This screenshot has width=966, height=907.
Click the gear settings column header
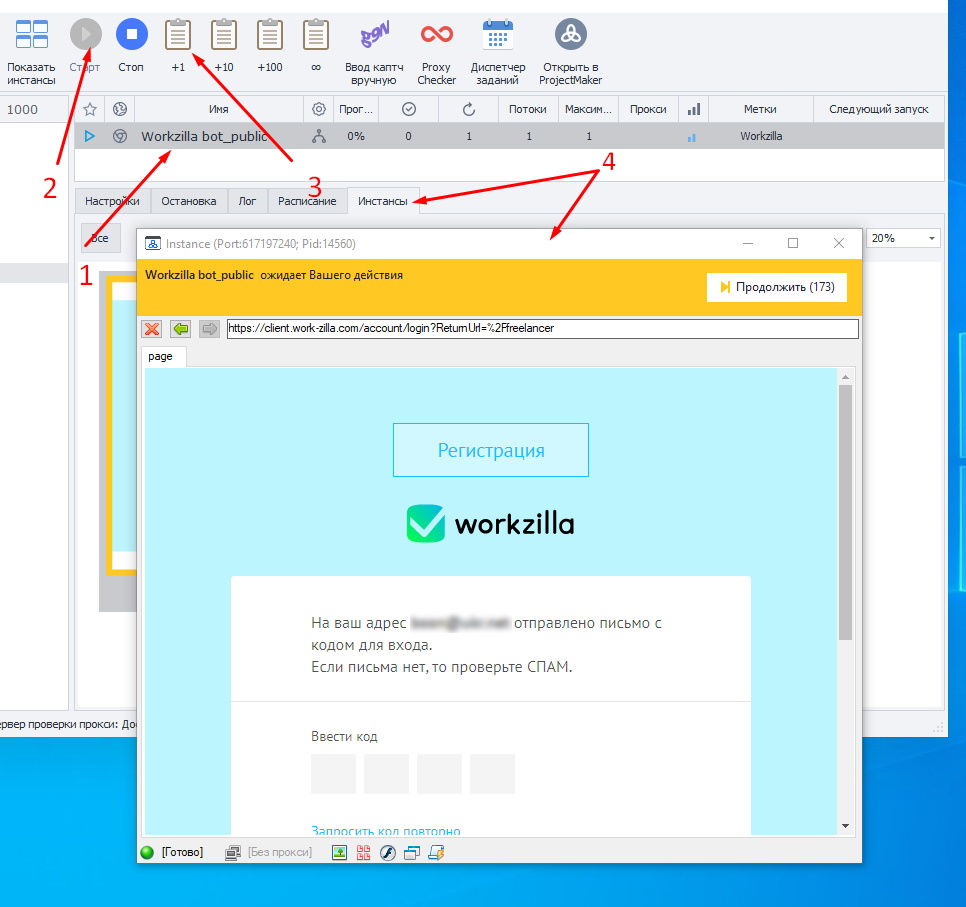click(319, 109)
